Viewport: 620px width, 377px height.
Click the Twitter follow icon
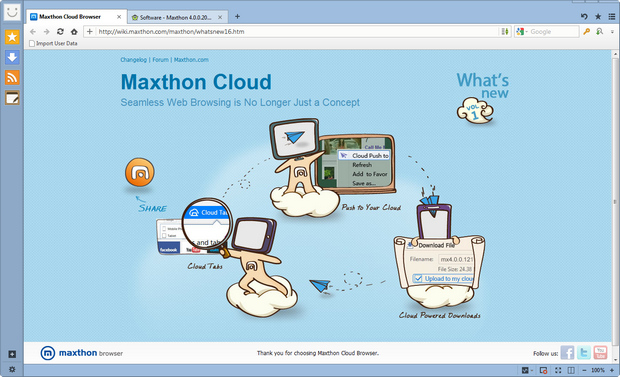584,352
